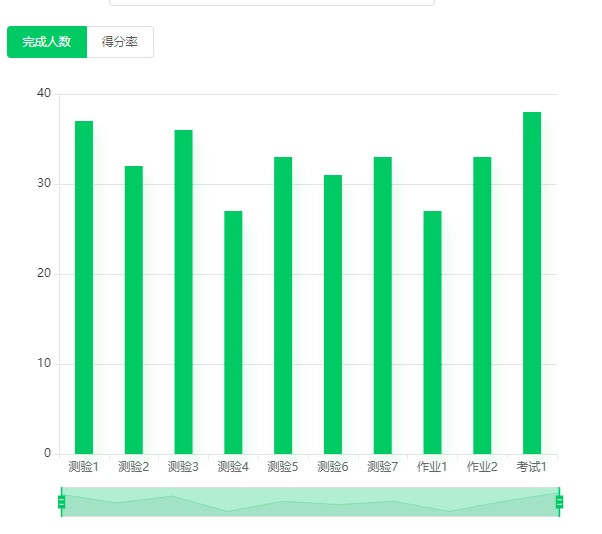Click the 测验5 axis label text
This screenshot has height=534, width=602.
coord(283,467)
